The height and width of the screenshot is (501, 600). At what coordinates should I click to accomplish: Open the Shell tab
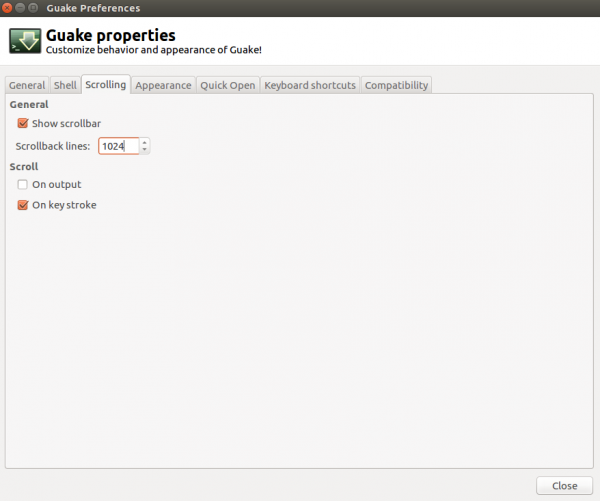coord(65,85)
